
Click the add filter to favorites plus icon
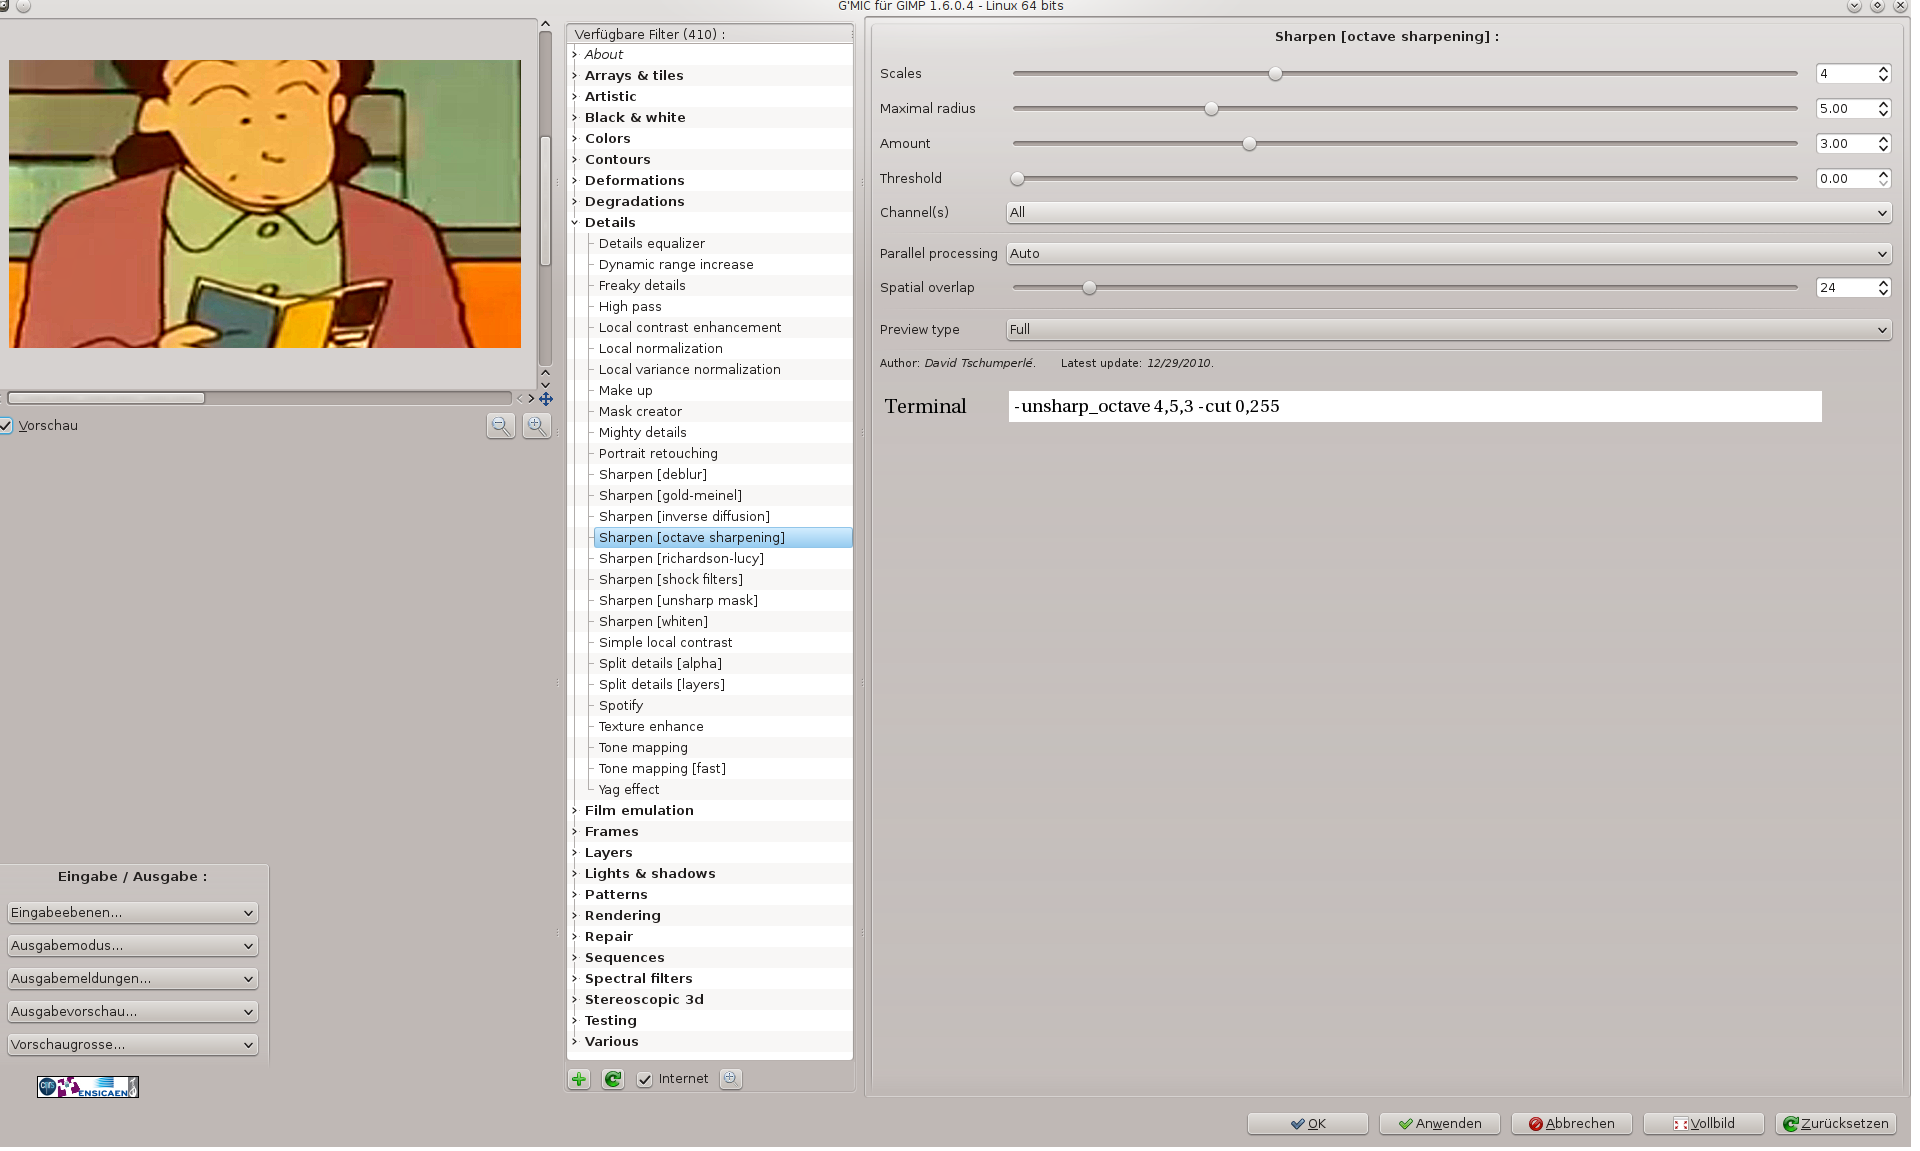click(x=579, y=1079)
